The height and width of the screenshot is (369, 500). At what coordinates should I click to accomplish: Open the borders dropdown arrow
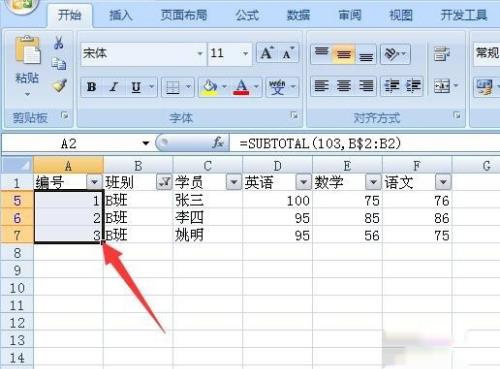[188, 87]
